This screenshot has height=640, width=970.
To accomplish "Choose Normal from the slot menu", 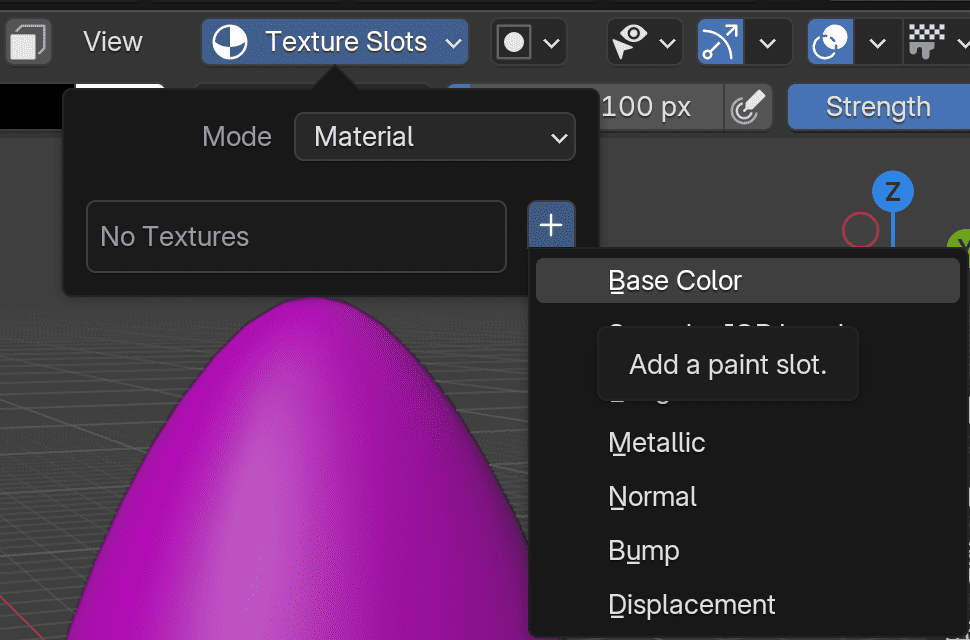I will [747, 497].
